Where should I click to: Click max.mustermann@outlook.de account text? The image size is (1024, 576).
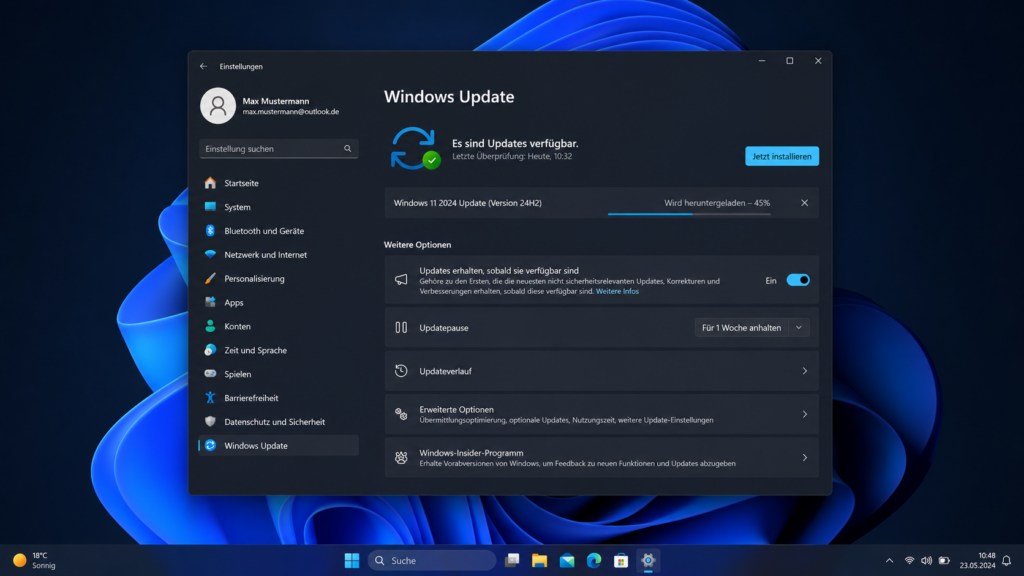(x=291, y=112)
